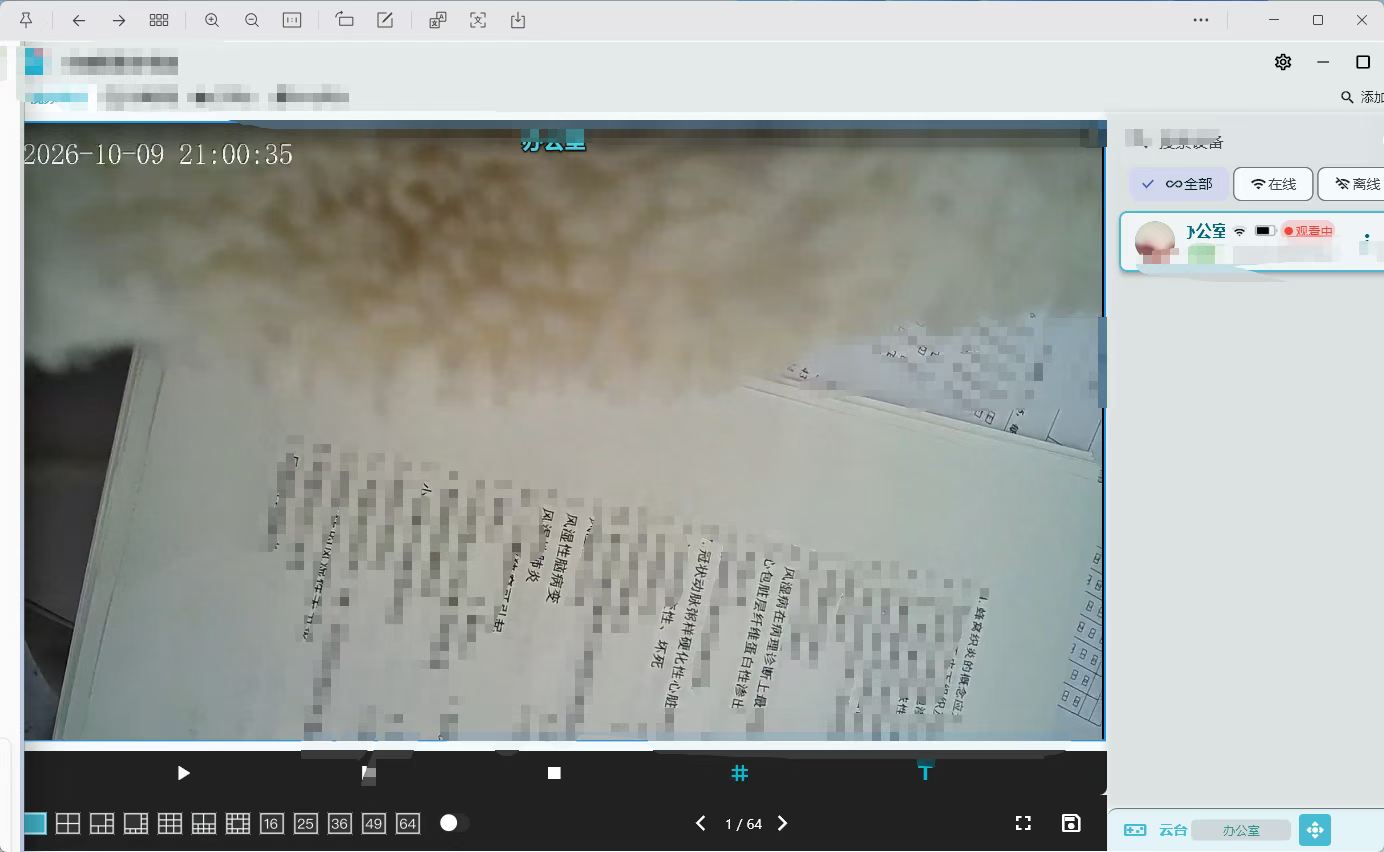Go forward to the next image
This screenshot has width=1384, height=852.
(x=119, y=20)
